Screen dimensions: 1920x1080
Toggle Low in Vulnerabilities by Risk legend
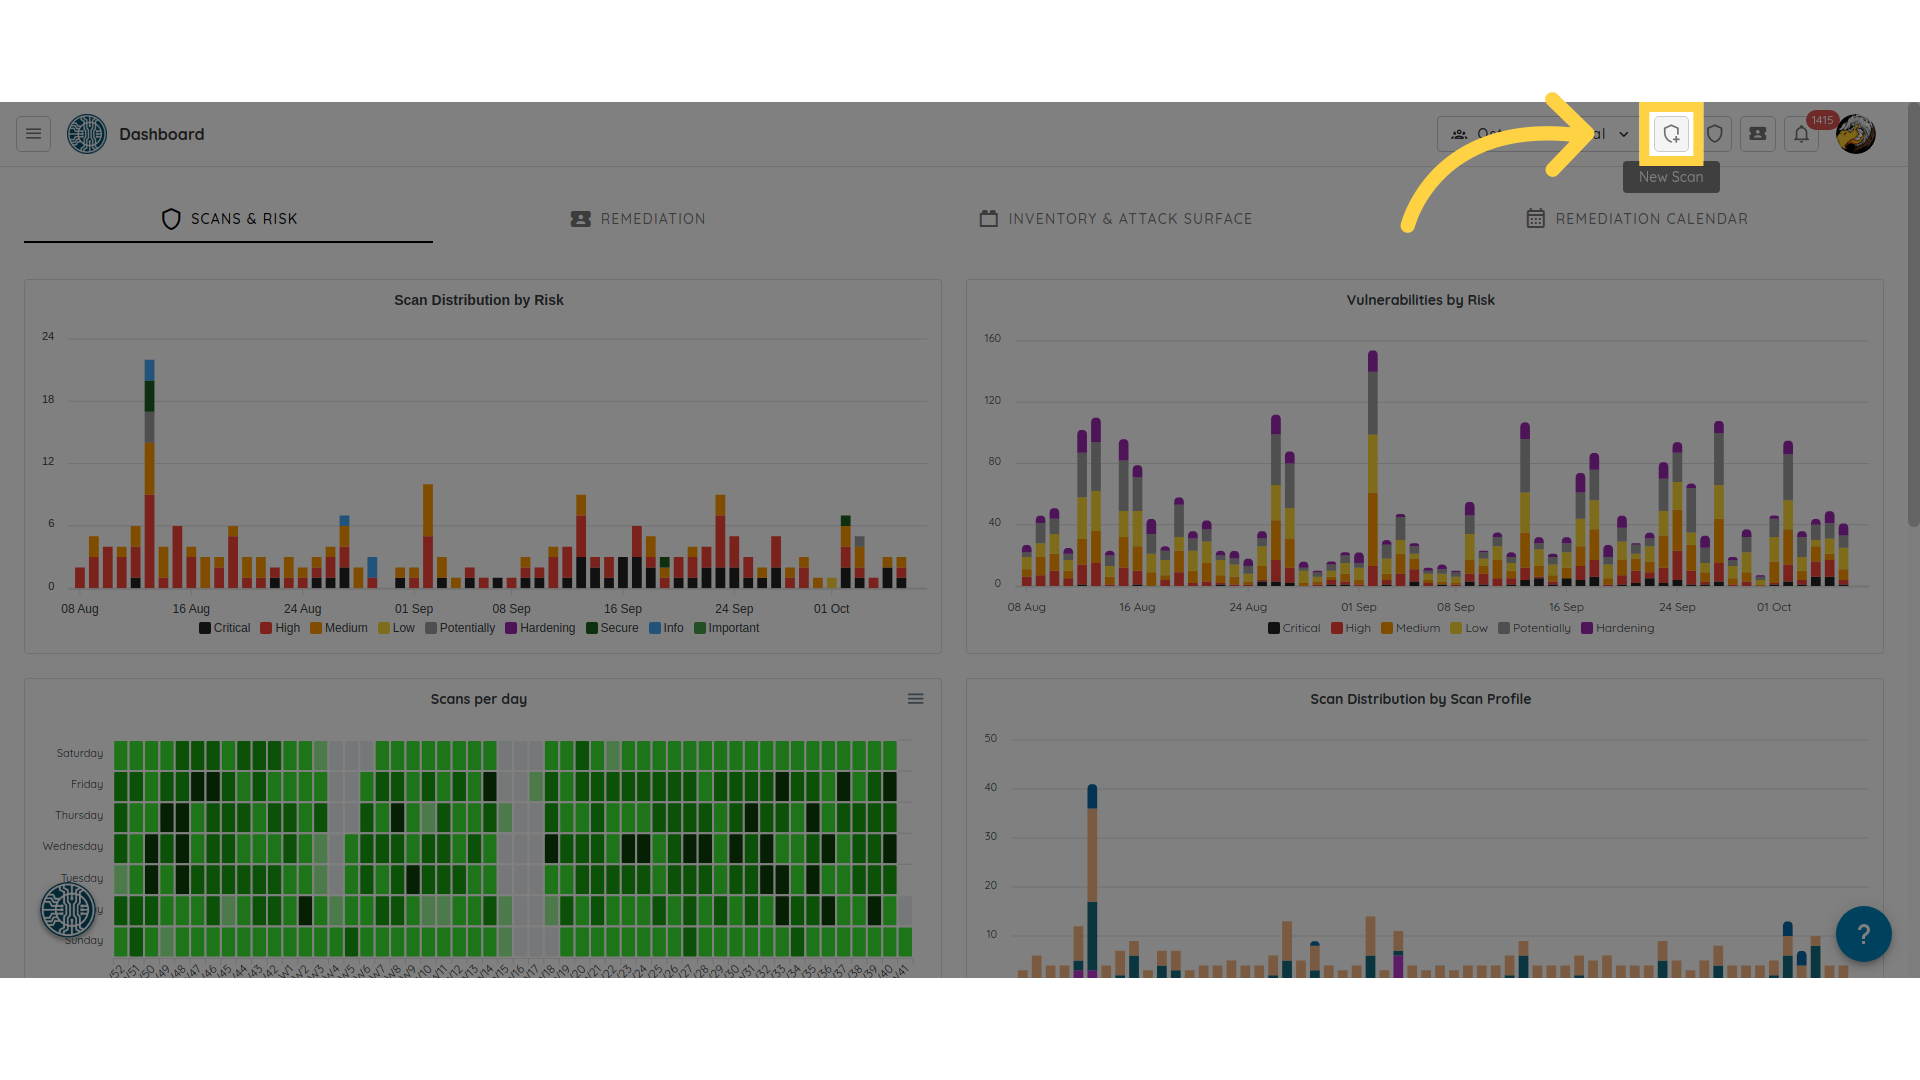[1469, 628]
